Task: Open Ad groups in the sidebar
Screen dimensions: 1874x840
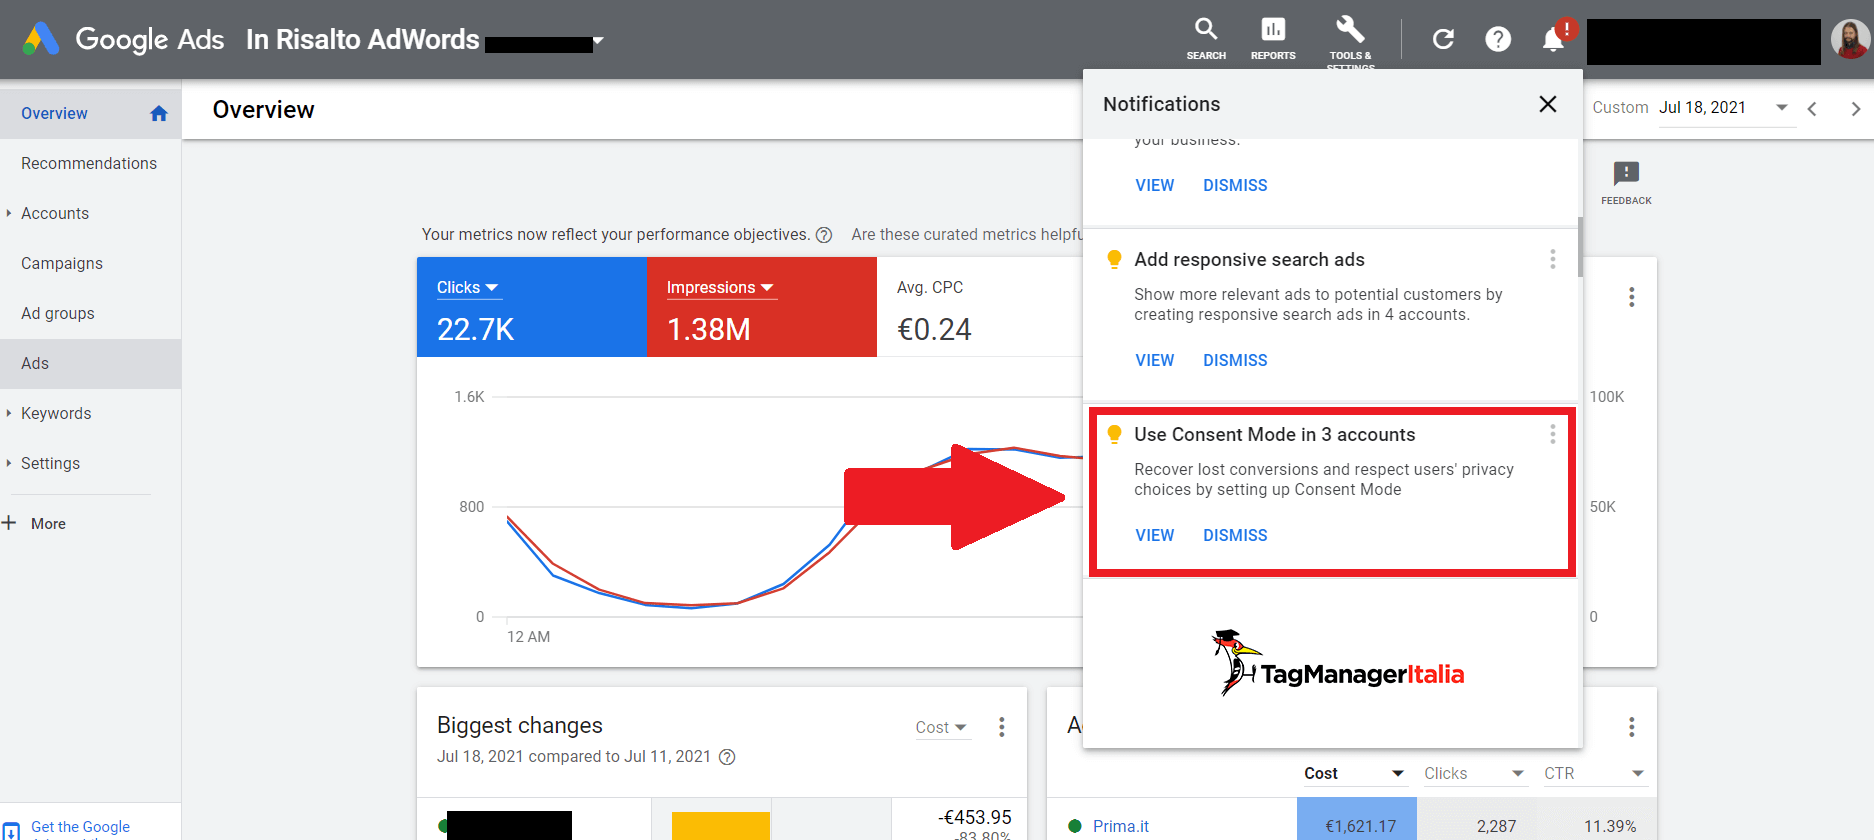Action: (90, 313)
